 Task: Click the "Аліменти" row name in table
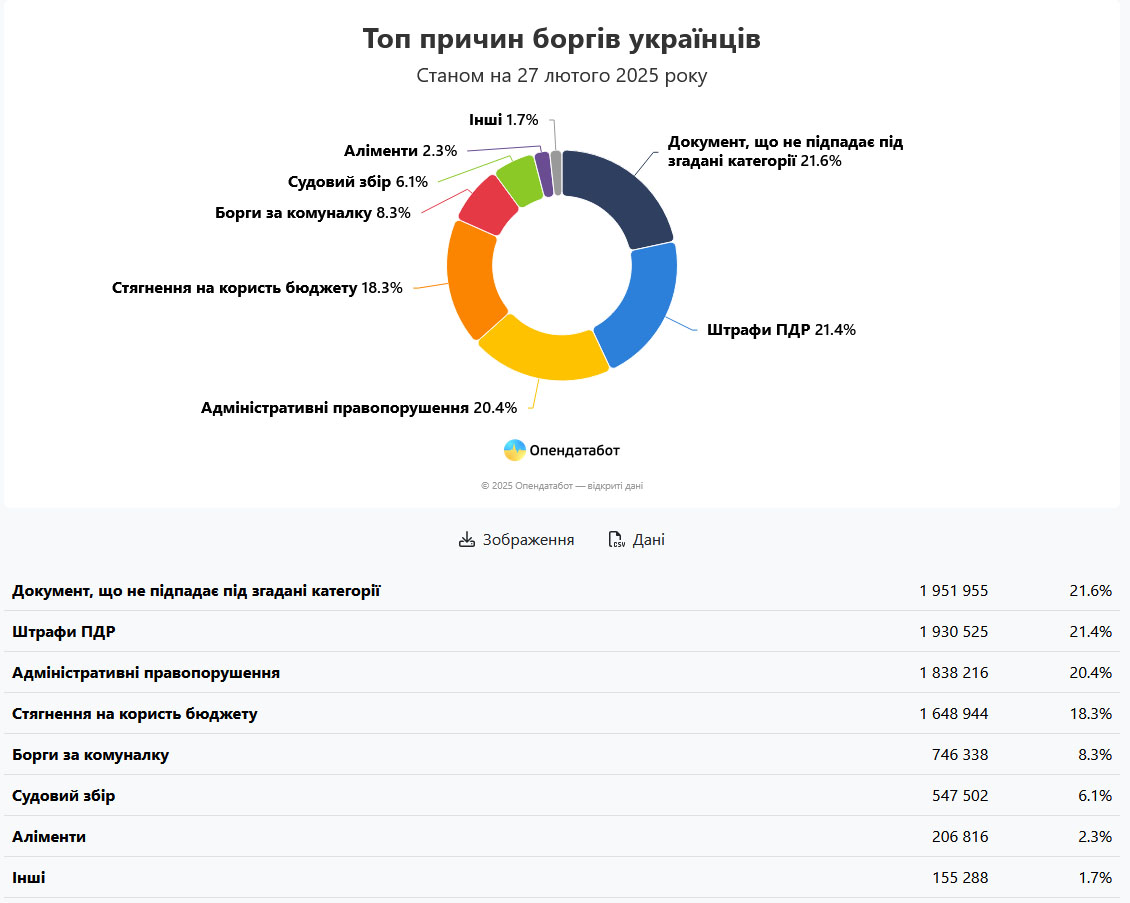pyautogui.click(x=49, y=837)
